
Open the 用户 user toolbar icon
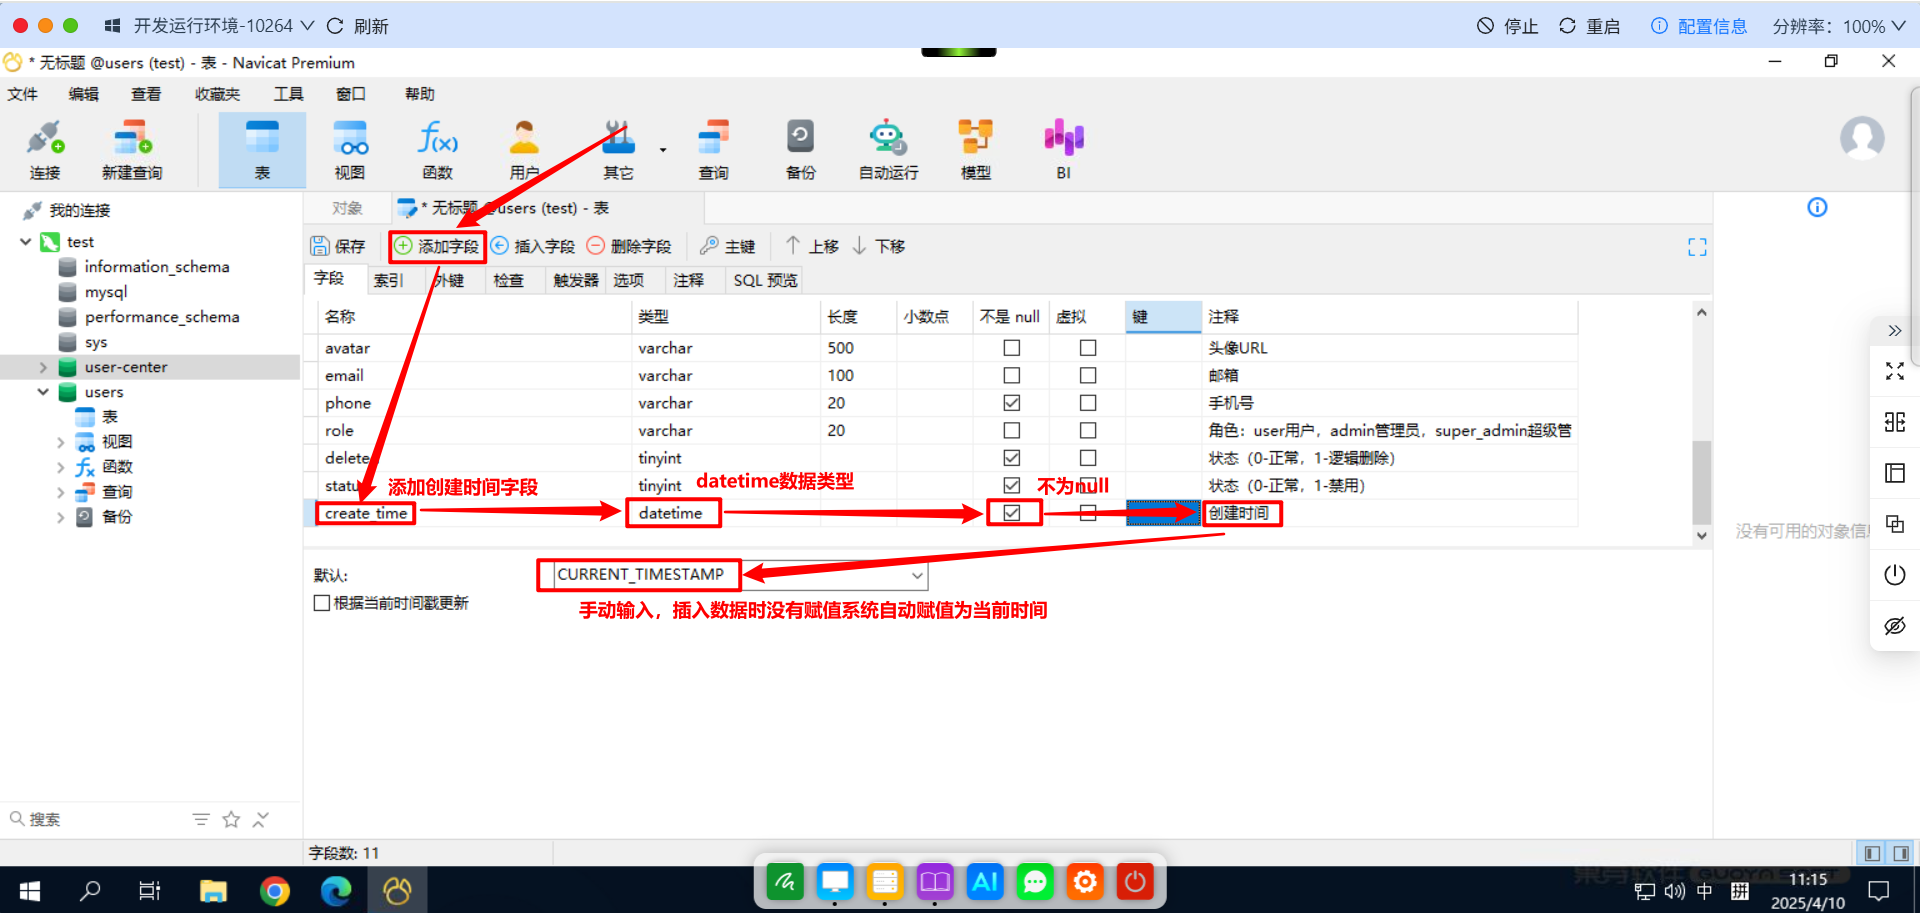524,150
